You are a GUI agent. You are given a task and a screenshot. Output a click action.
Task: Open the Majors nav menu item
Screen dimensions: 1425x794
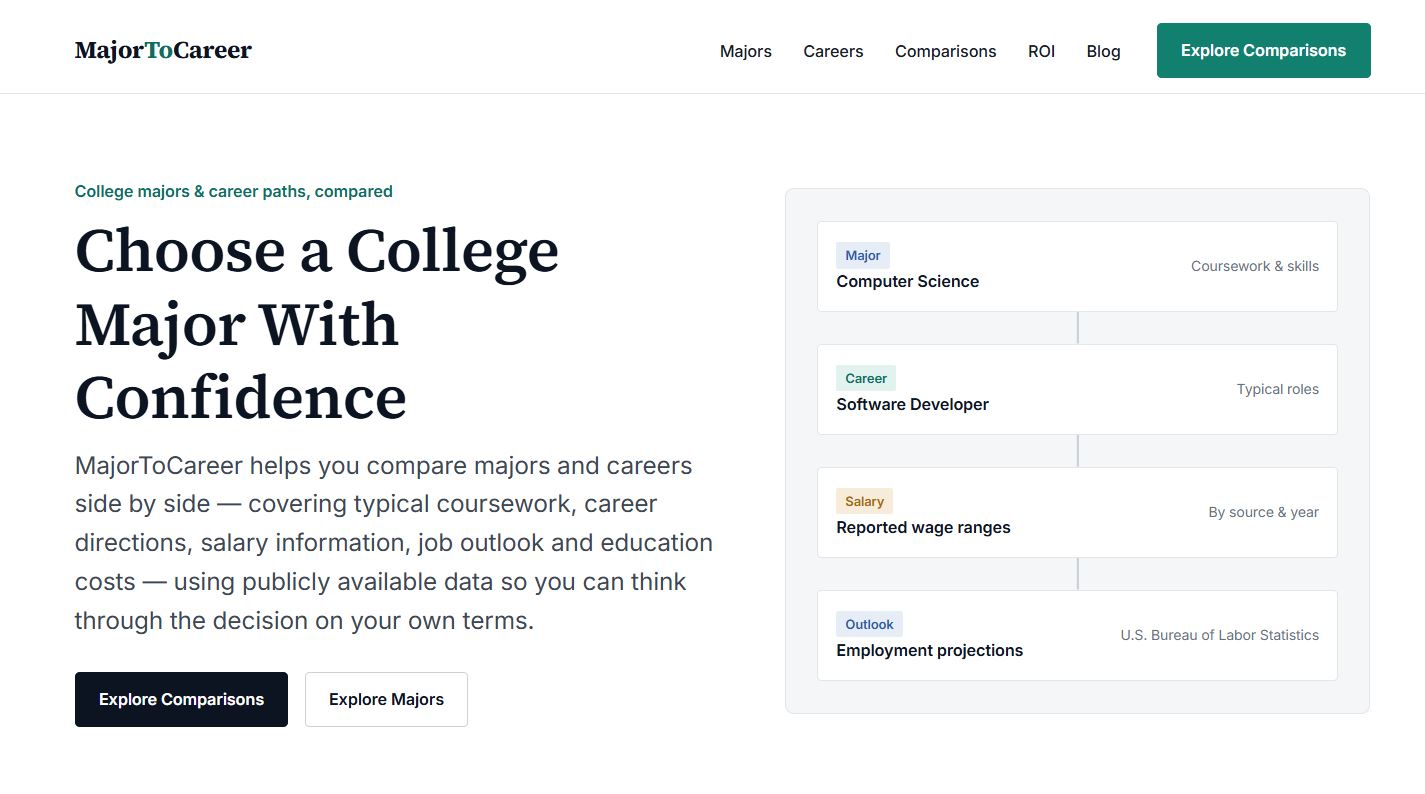pyautogui.click(x=746, y=51)
